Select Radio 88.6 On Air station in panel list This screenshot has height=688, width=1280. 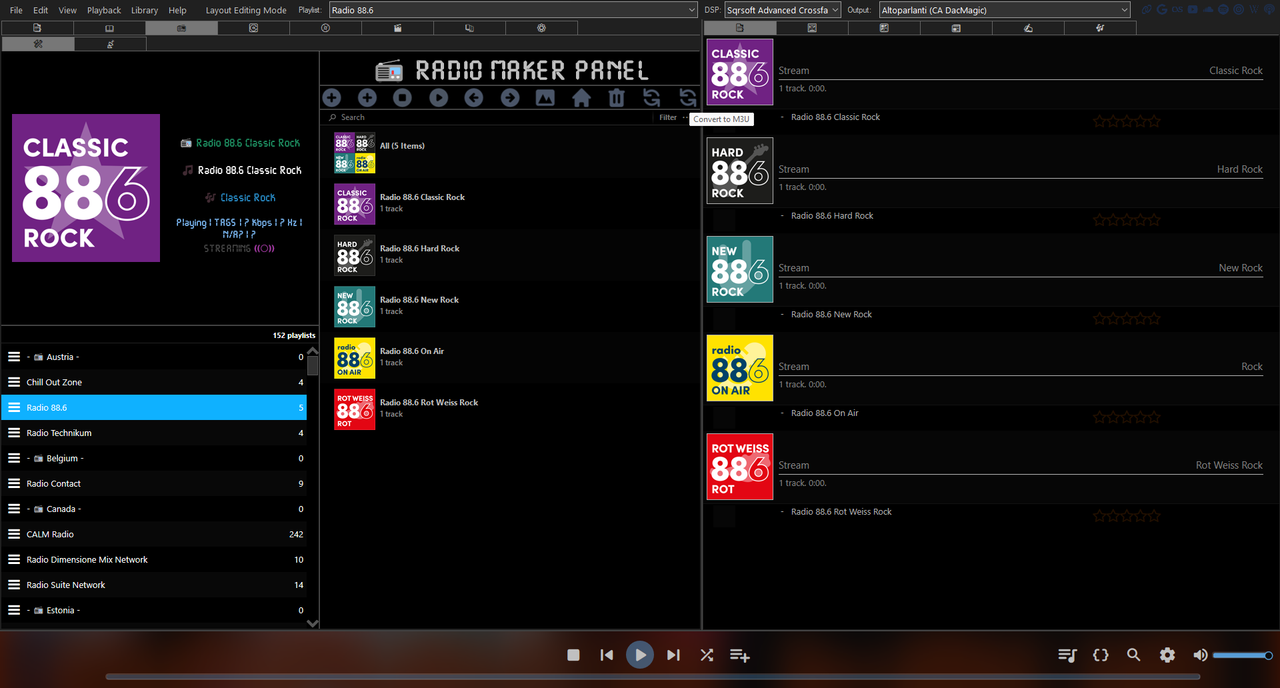508,358
